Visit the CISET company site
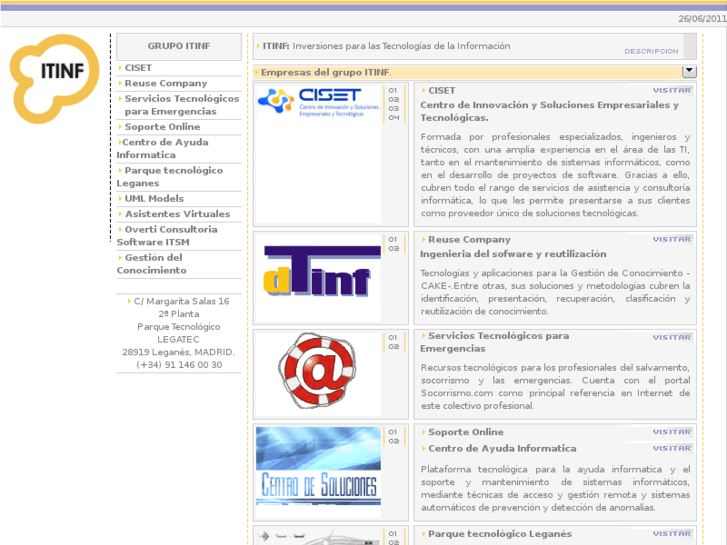727x545 pixels. click(672, 90)
